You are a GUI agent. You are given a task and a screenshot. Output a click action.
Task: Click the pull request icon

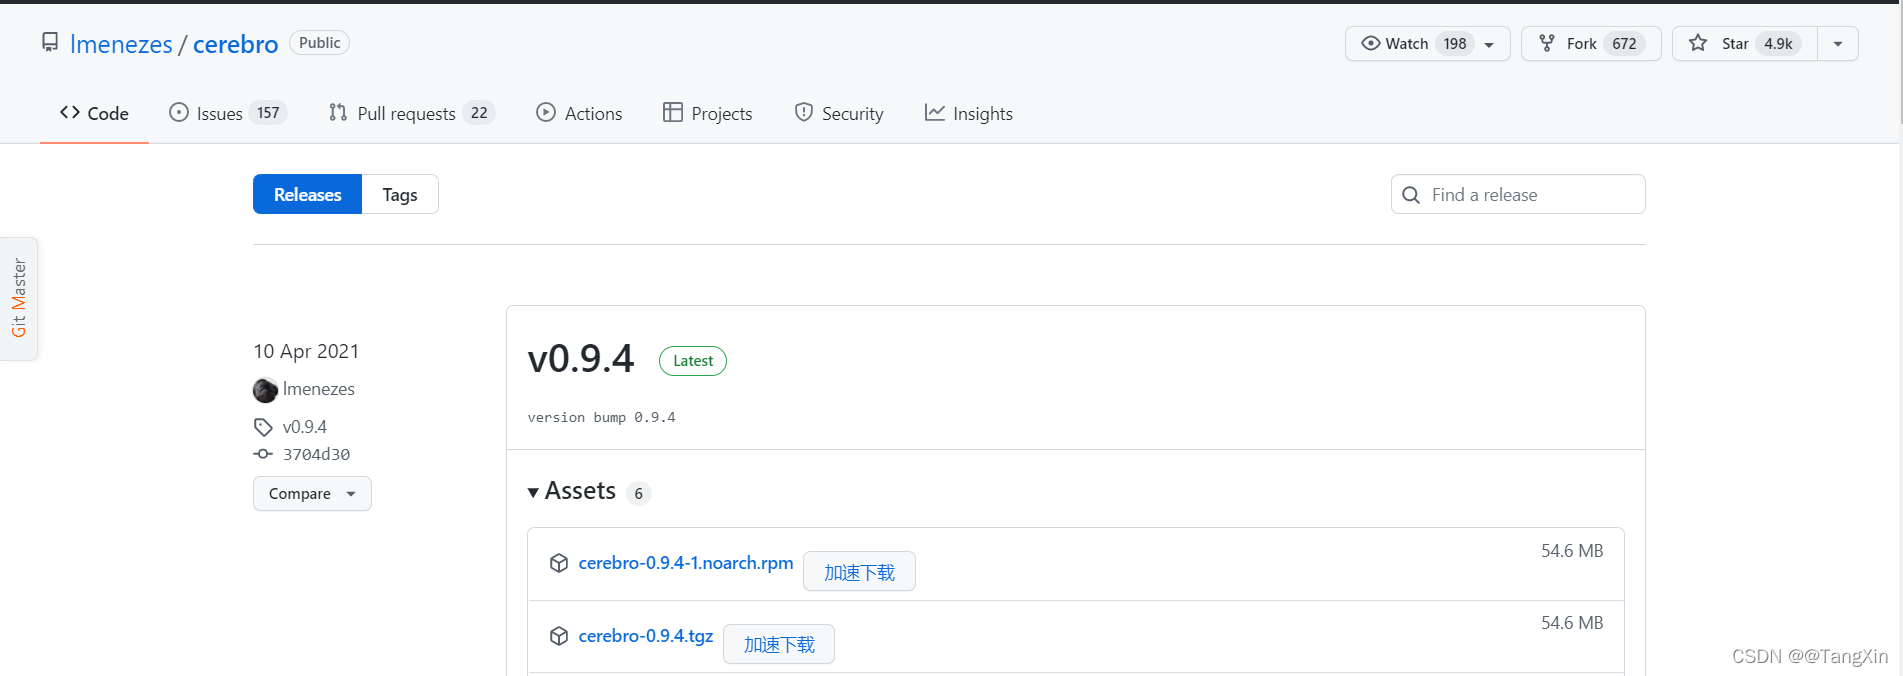[338, 112]
